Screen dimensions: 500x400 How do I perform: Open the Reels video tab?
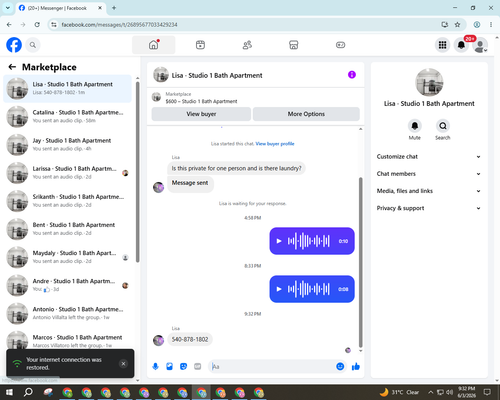click(x=200, y=45)
